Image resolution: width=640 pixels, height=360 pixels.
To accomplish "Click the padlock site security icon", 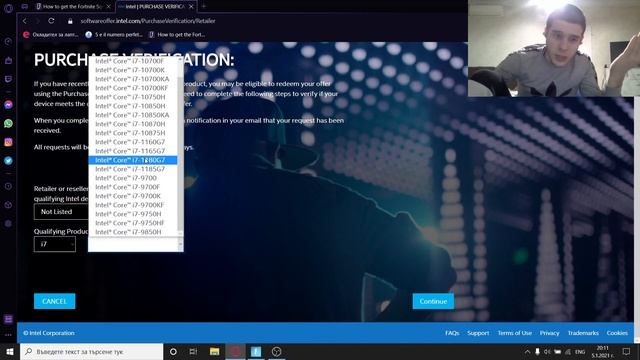I will coord(70,21).
